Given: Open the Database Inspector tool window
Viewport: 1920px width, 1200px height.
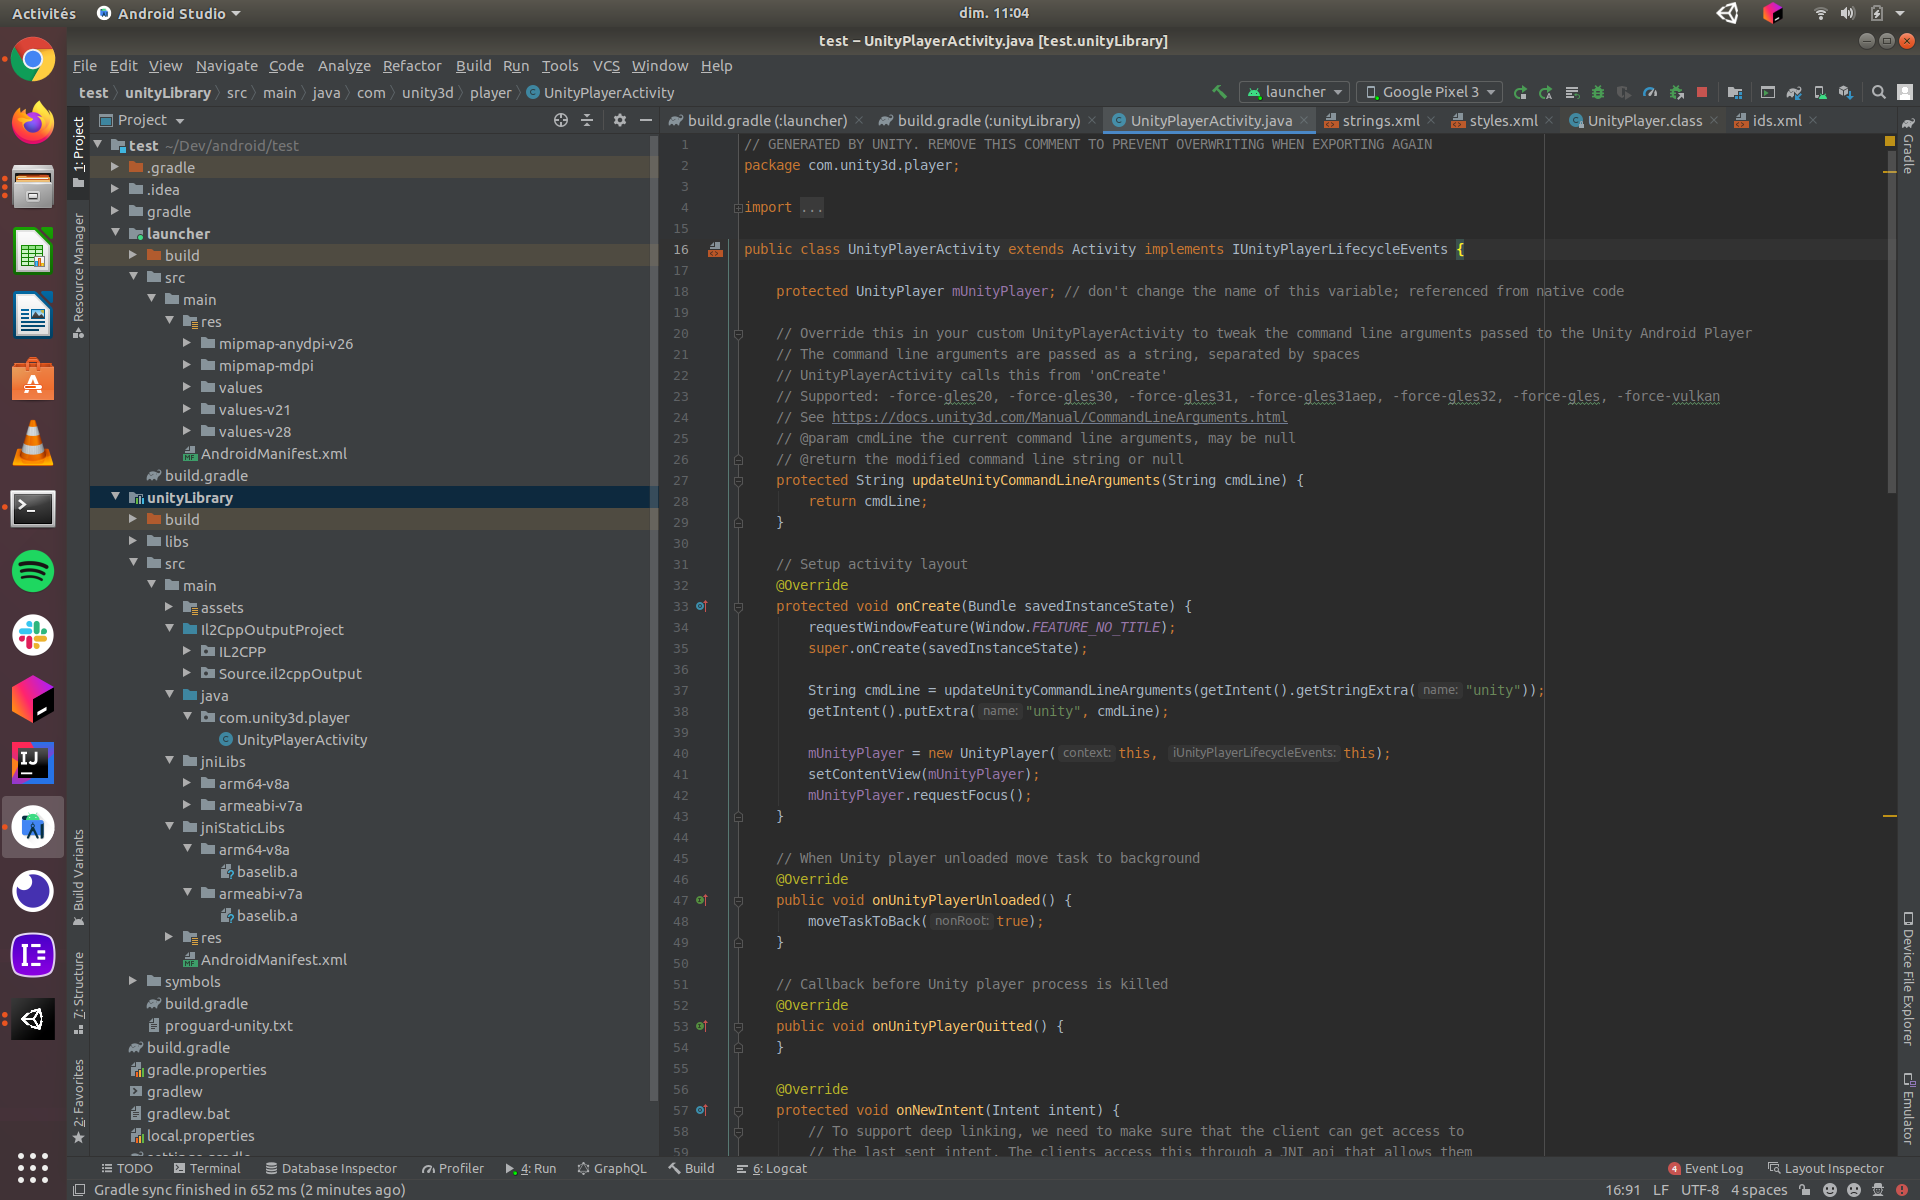Looking at the screenshot, I should pos(331,1168).
